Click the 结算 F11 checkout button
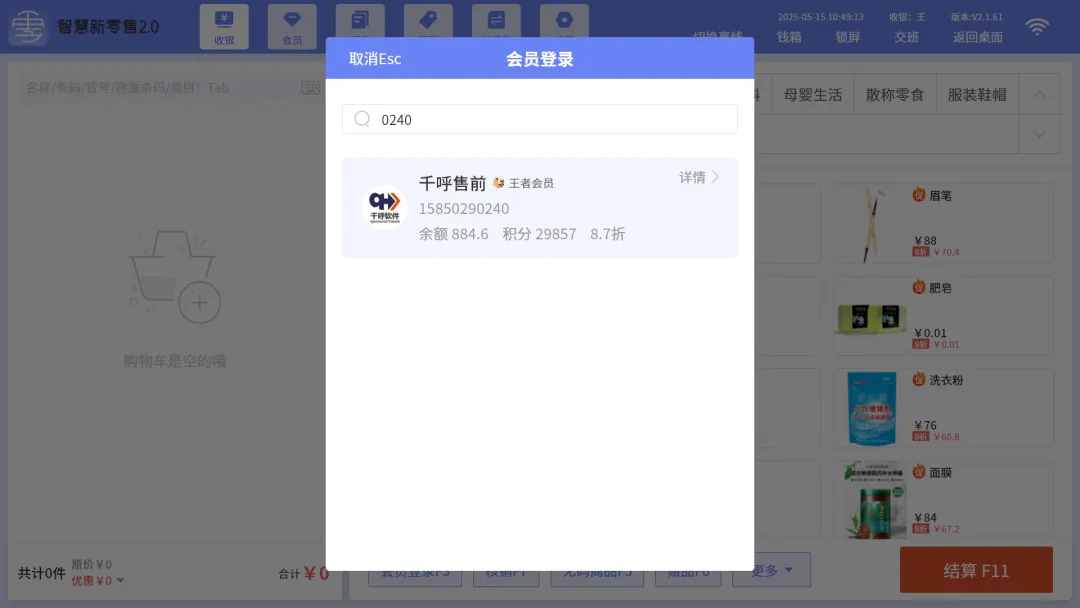 [x=976, y=570]
